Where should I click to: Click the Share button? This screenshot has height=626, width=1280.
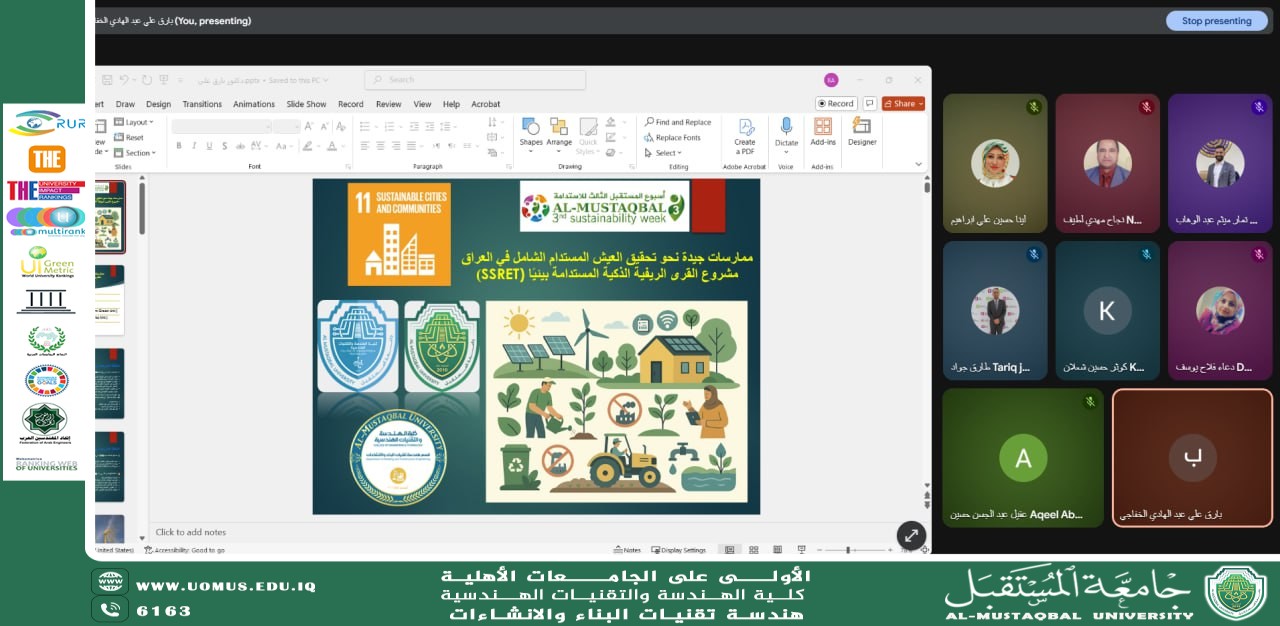pyautogui.click(x=903, y=103)
